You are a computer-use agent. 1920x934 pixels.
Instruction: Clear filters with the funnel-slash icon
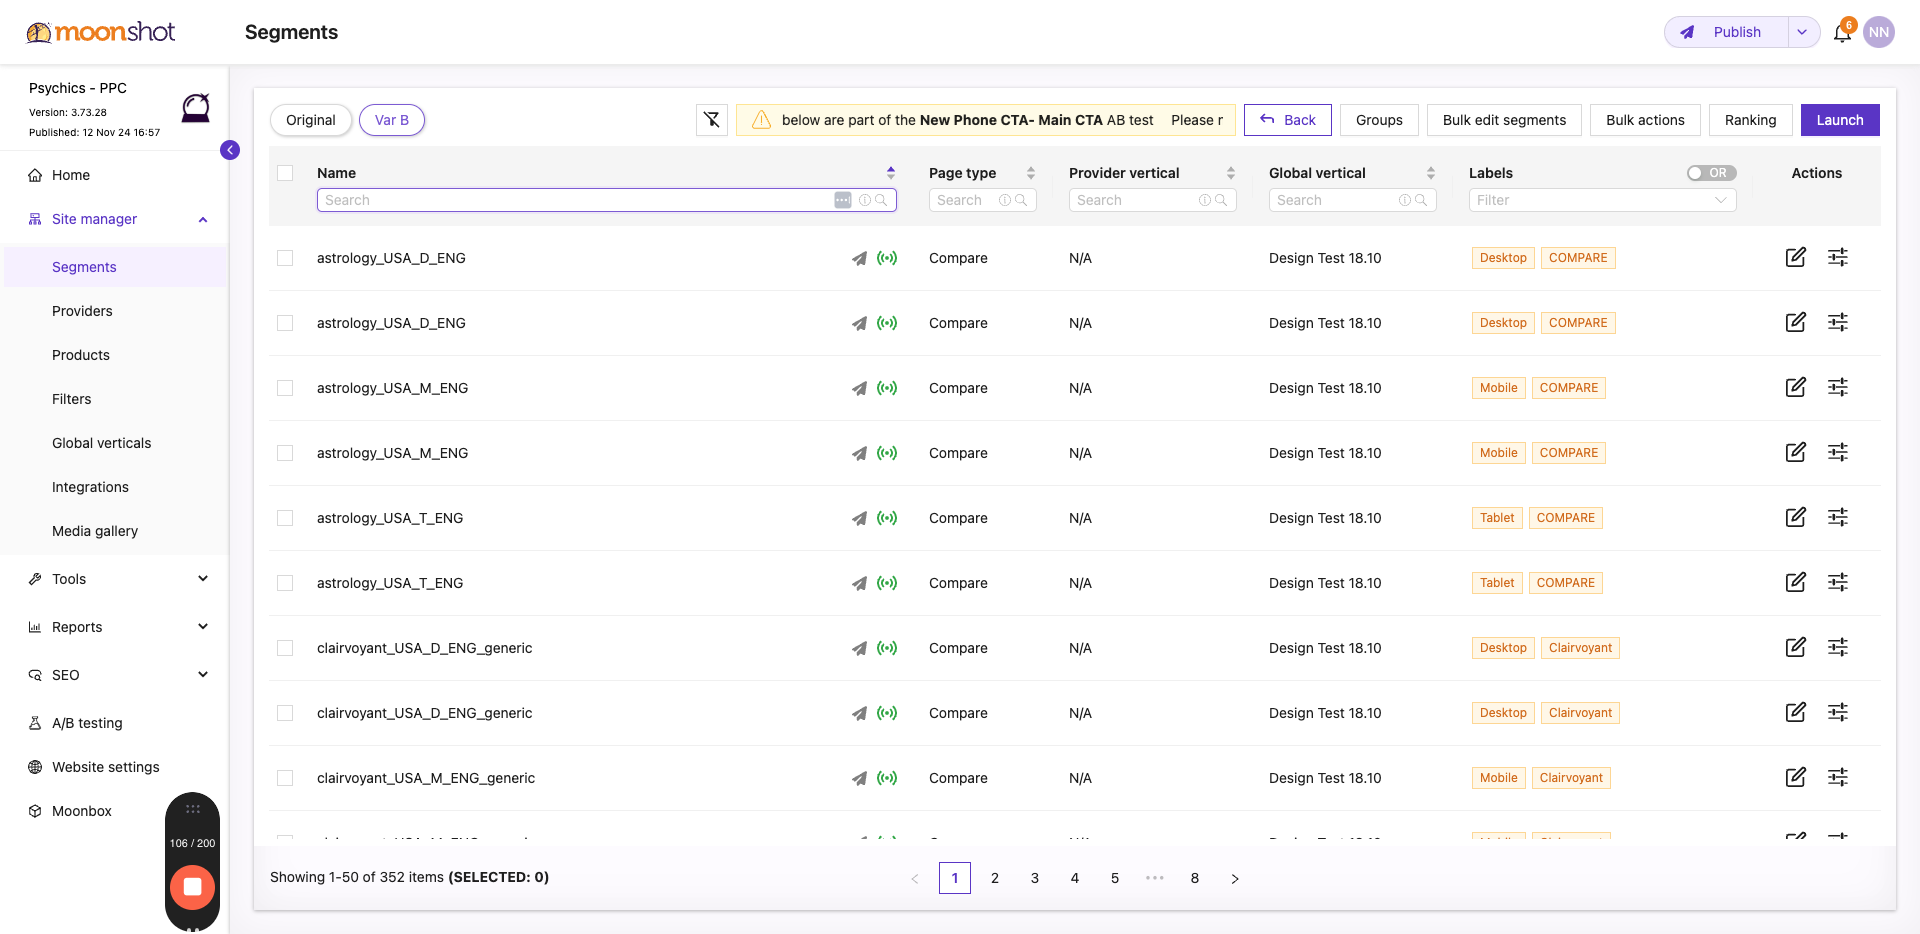pyautogui.click(x=712, y=120)
